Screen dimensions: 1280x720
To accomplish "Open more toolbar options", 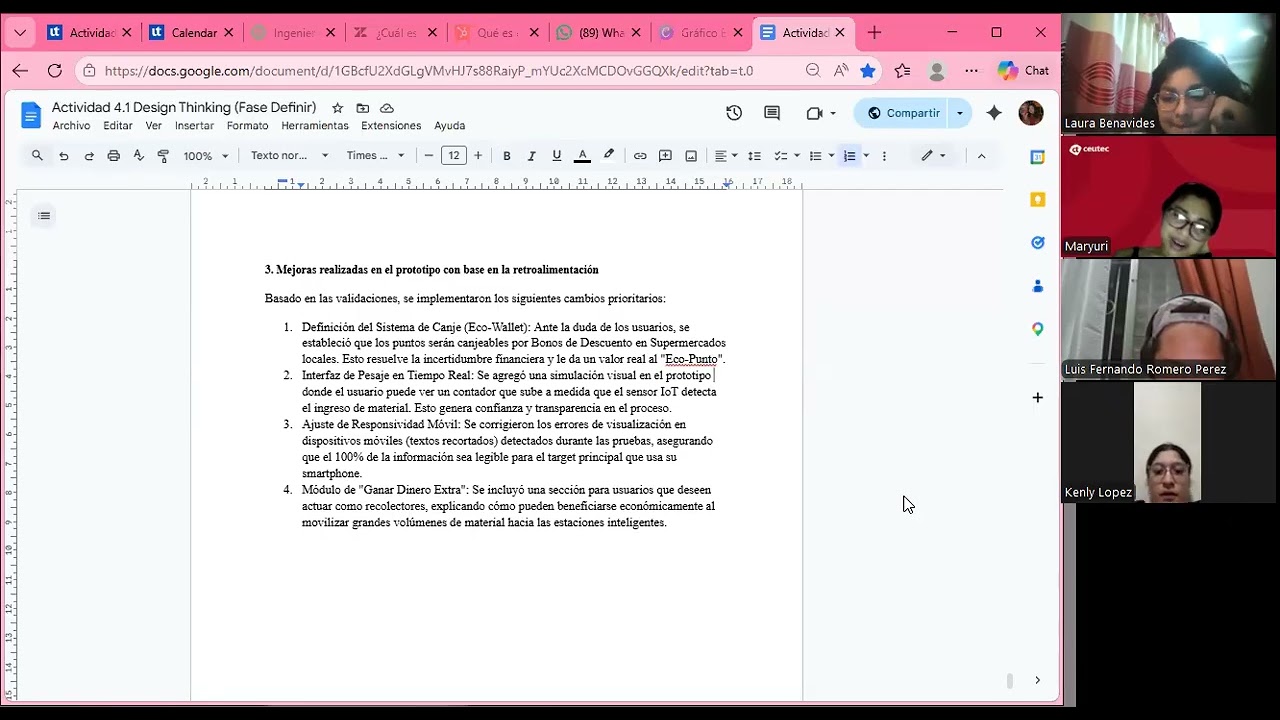I will [x=884, y=156].
